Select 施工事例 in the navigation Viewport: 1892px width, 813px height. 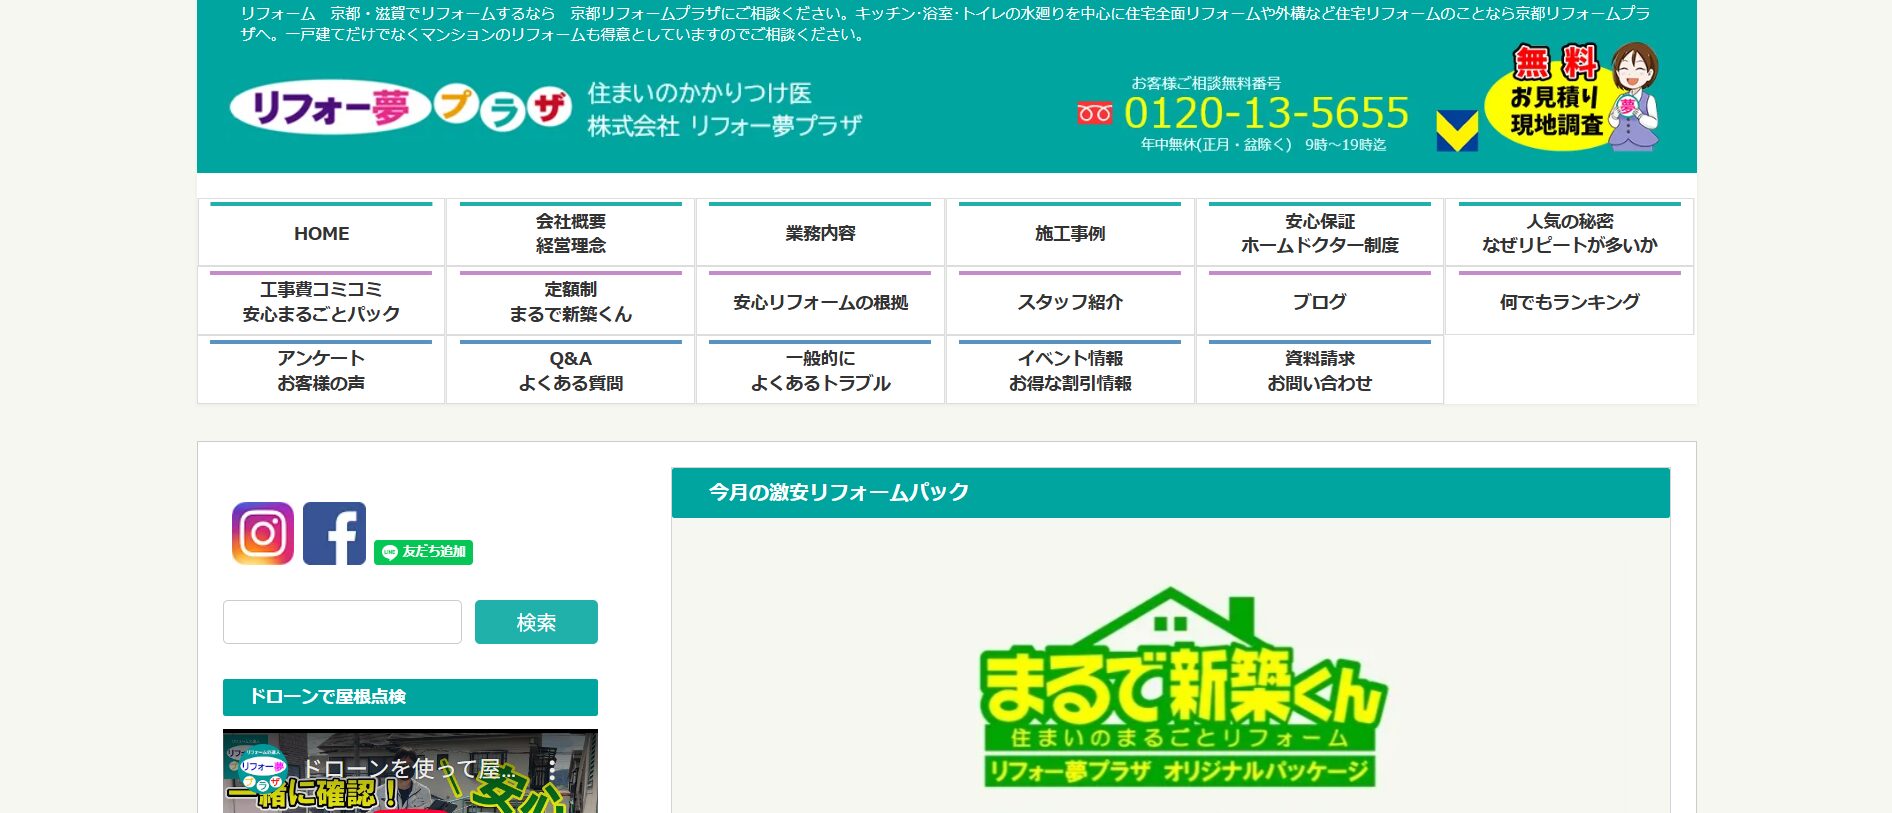click(1069, 233)
